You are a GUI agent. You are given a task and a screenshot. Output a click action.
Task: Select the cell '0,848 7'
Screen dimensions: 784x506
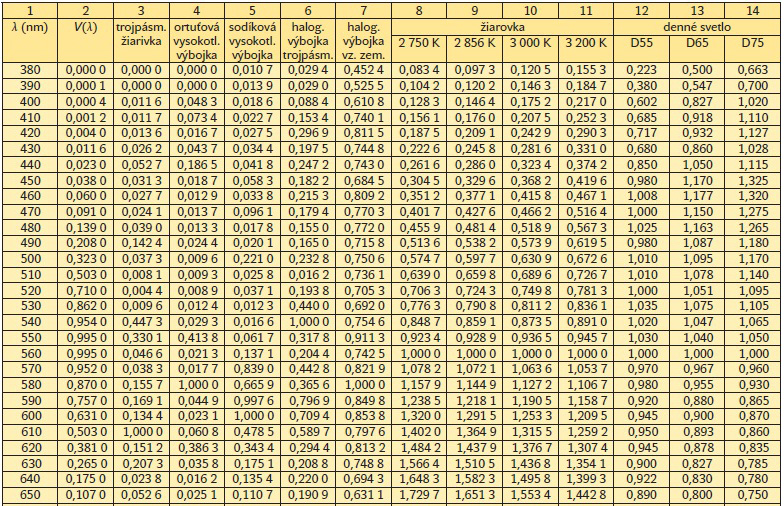(419, 322)
